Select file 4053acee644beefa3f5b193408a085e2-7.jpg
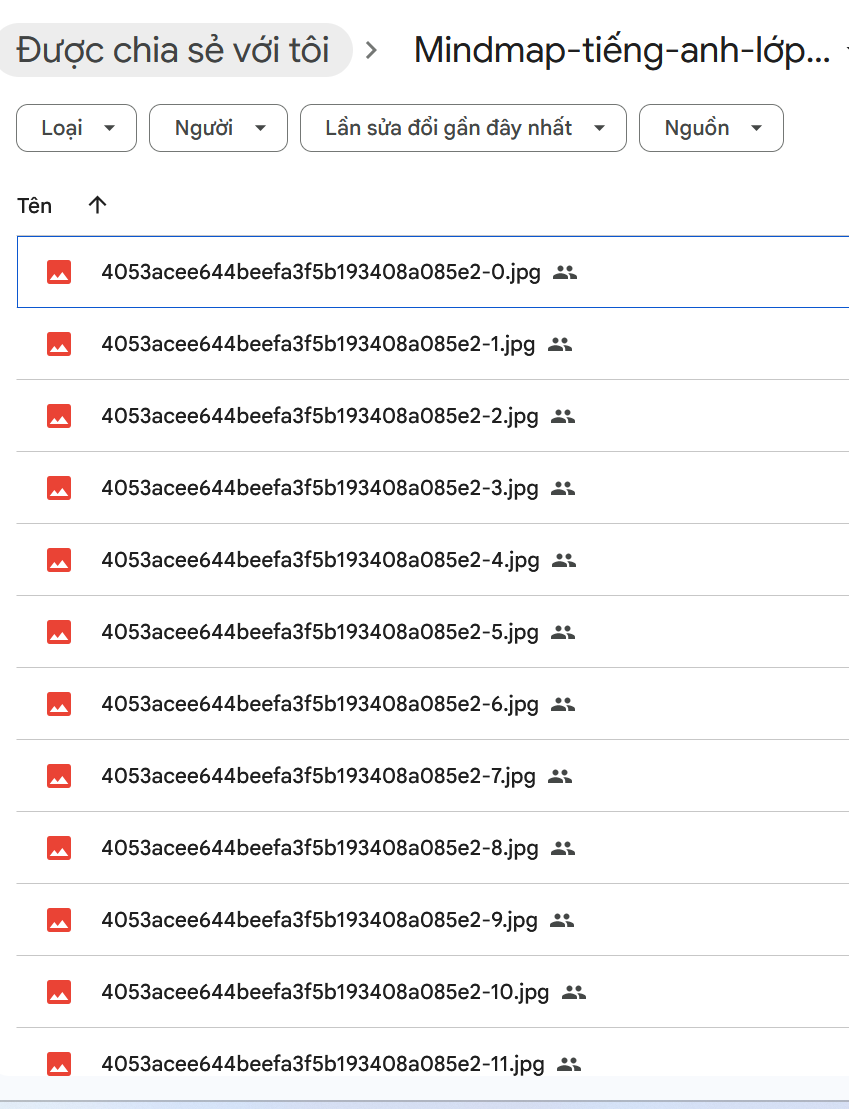Image resolution: width=849 pixels, height=1109 pixels. pyautogui.click(x=318, y=776)
